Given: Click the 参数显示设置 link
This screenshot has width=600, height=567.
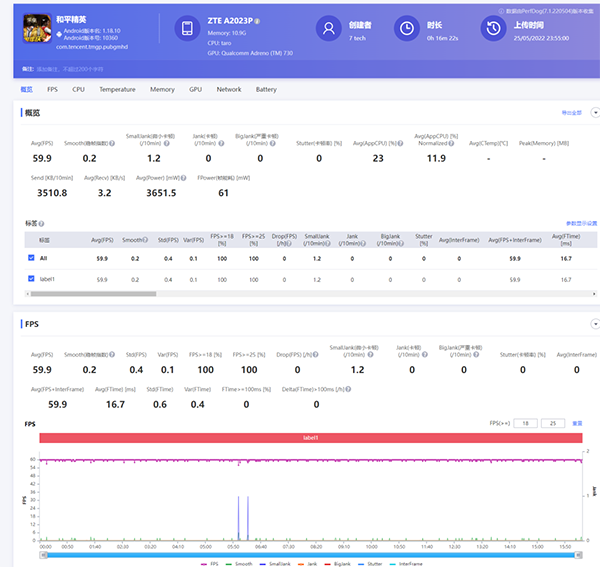Looking at the screenshot, I should coord(581,224).
